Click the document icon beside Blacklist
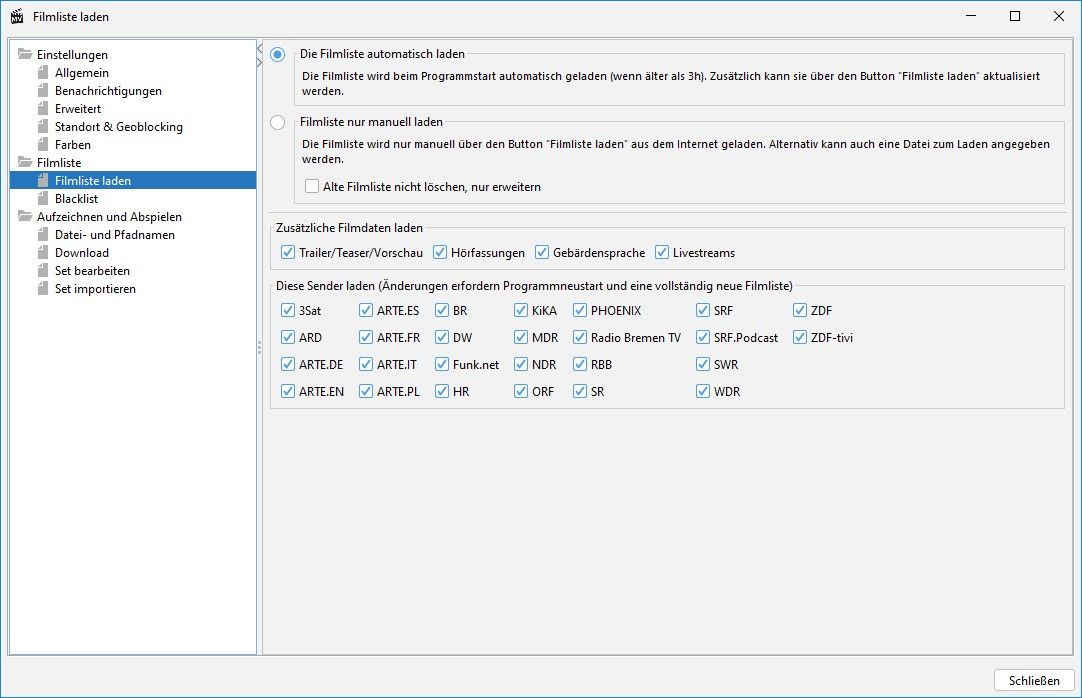This screenshot has height=698, width=1082. (43, 199)
